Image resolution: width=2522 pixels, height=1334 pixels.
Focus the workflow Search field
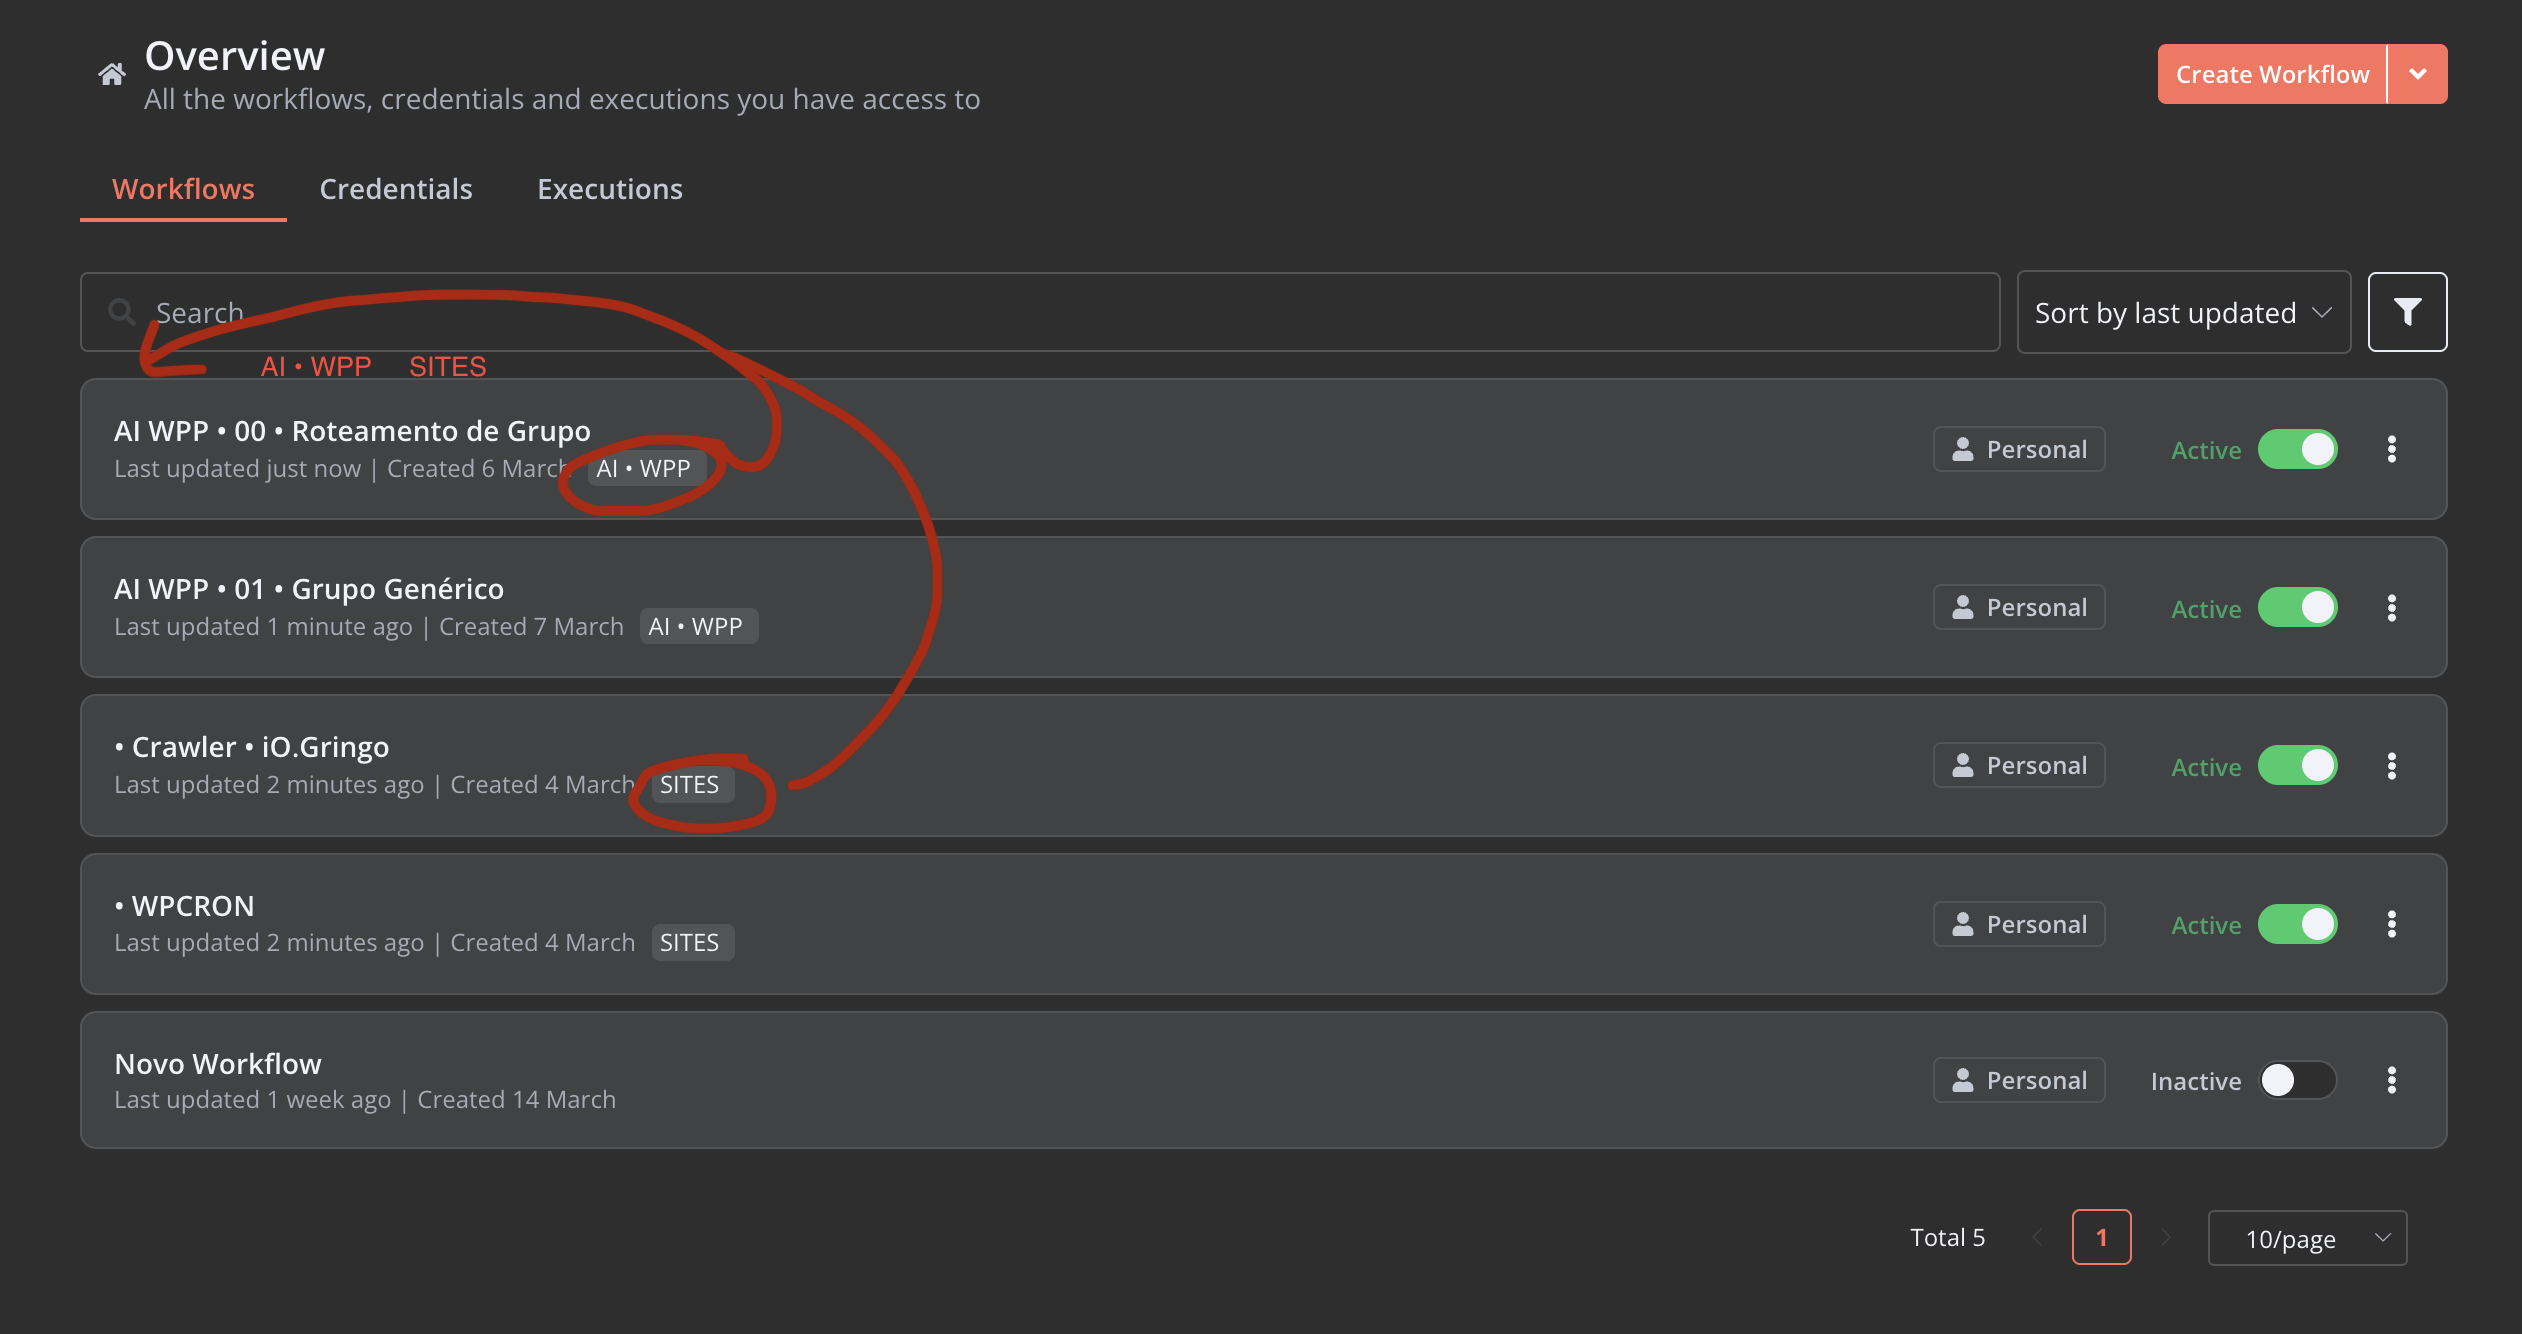pos(1040,312)
